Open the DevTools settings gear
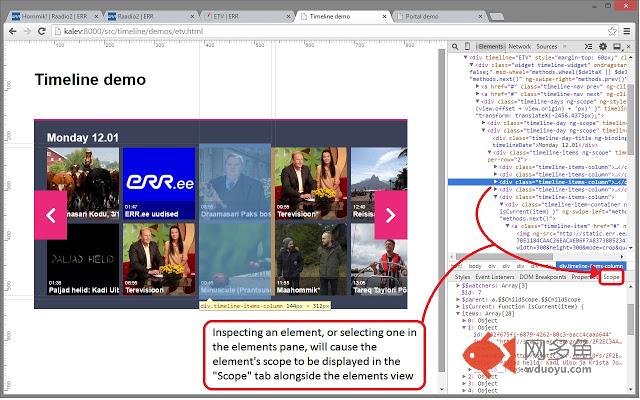640x400 pixels. point(602,47)
